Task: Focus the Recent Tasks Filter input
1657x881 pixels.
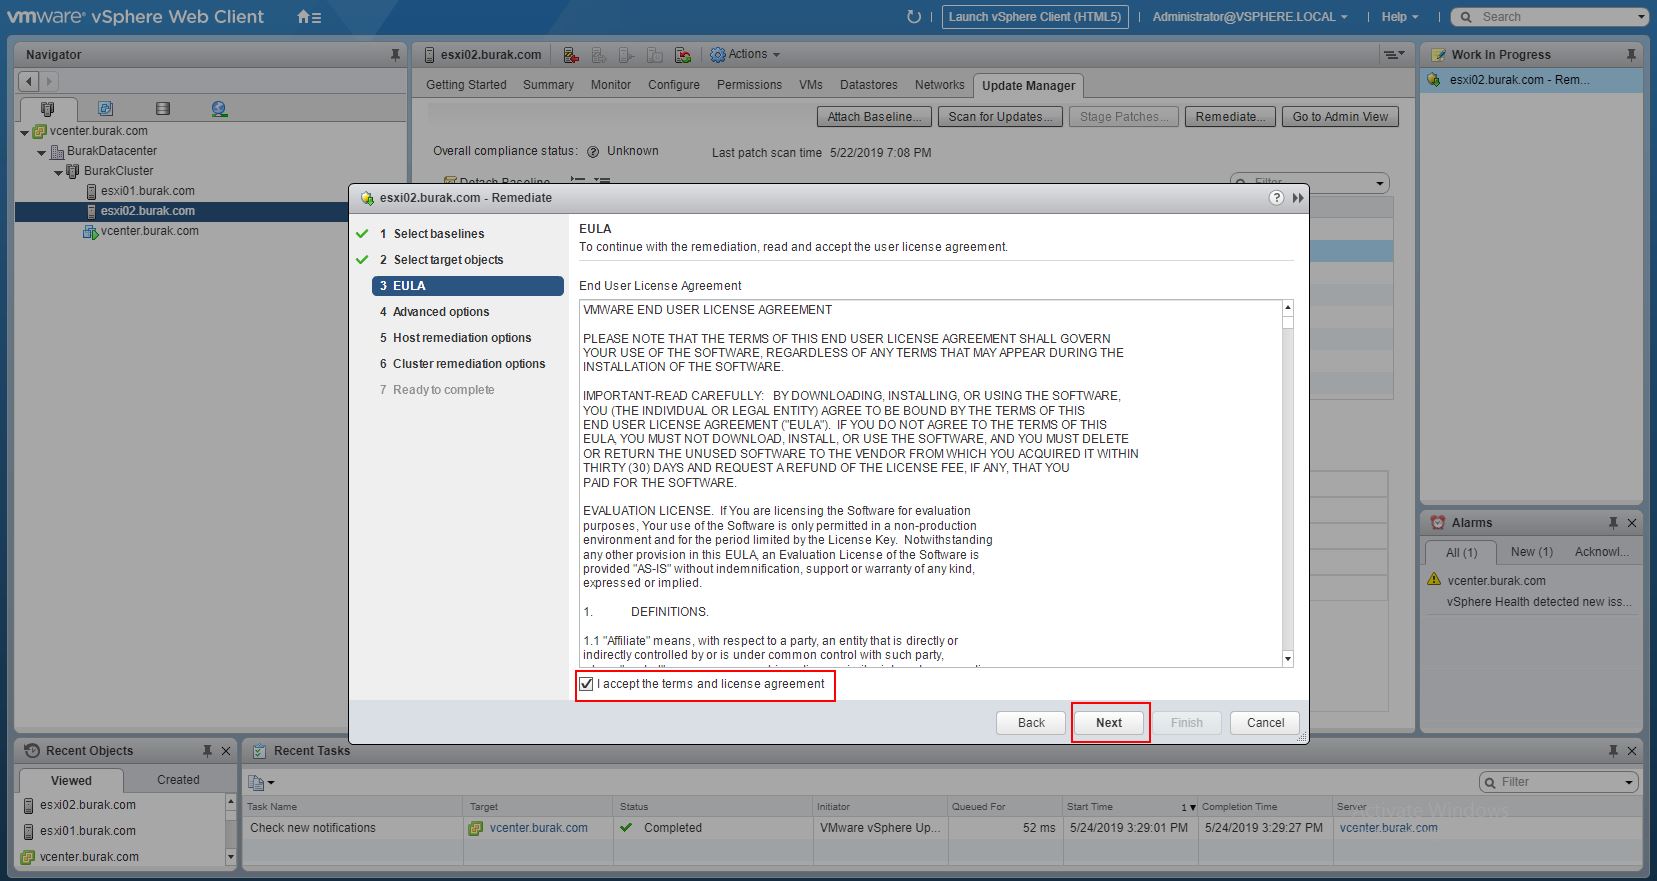Action: (1558, 782)
